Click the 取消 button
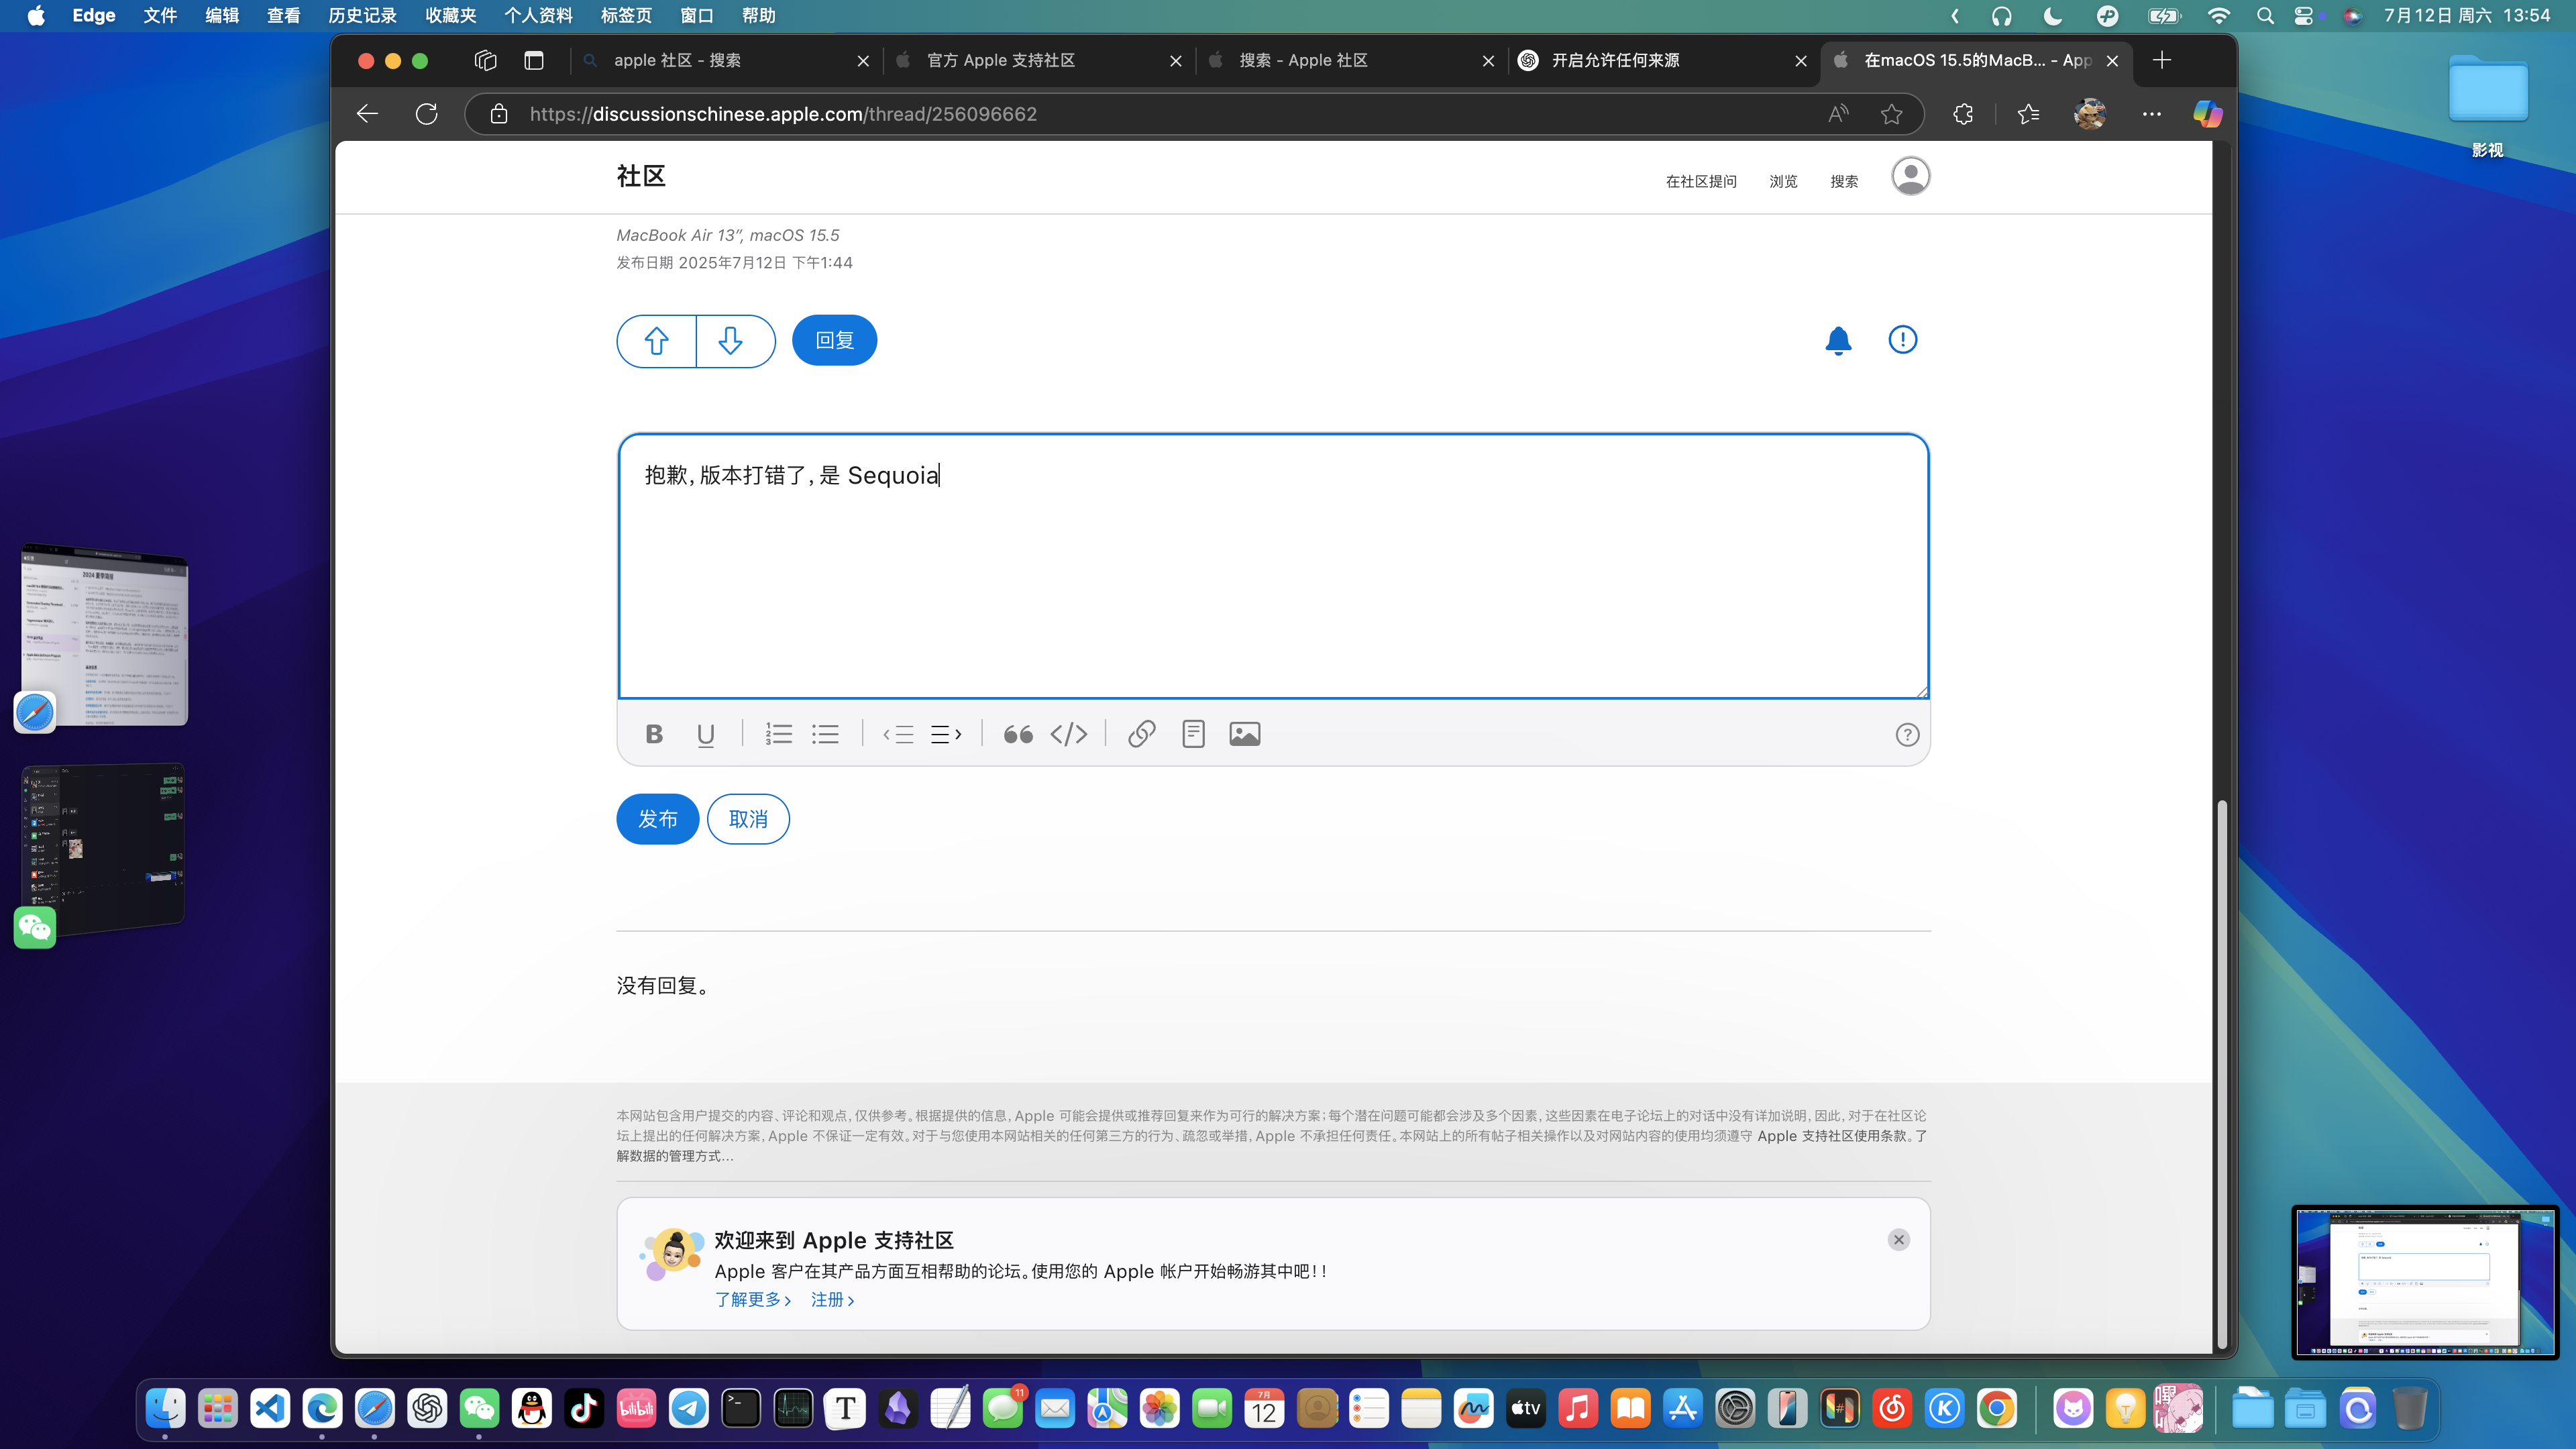The image size is (2576, 1449). click(x=747, y=819)
